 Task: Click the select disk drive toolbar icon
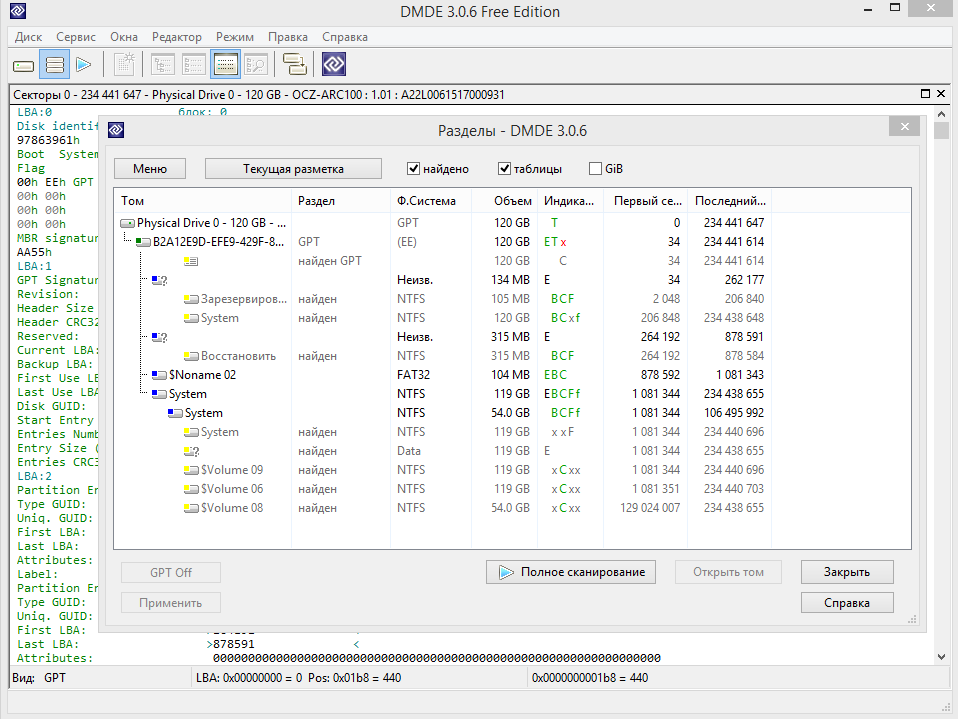[24, 65]
